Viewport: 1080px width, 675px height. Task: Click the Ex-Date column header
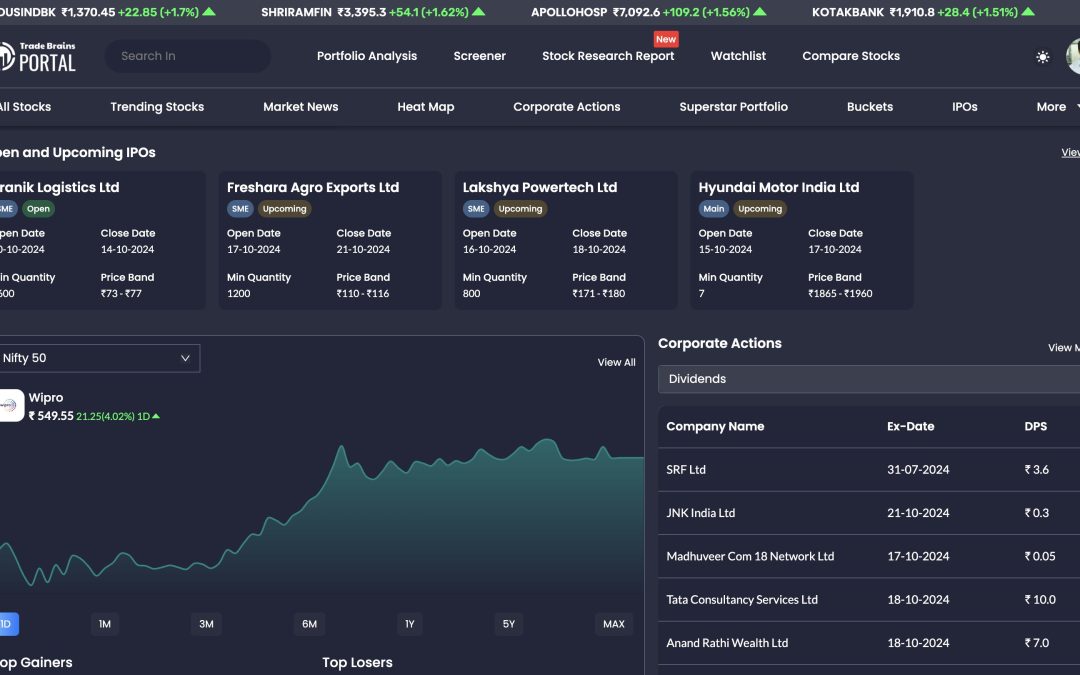pos(911,426)
